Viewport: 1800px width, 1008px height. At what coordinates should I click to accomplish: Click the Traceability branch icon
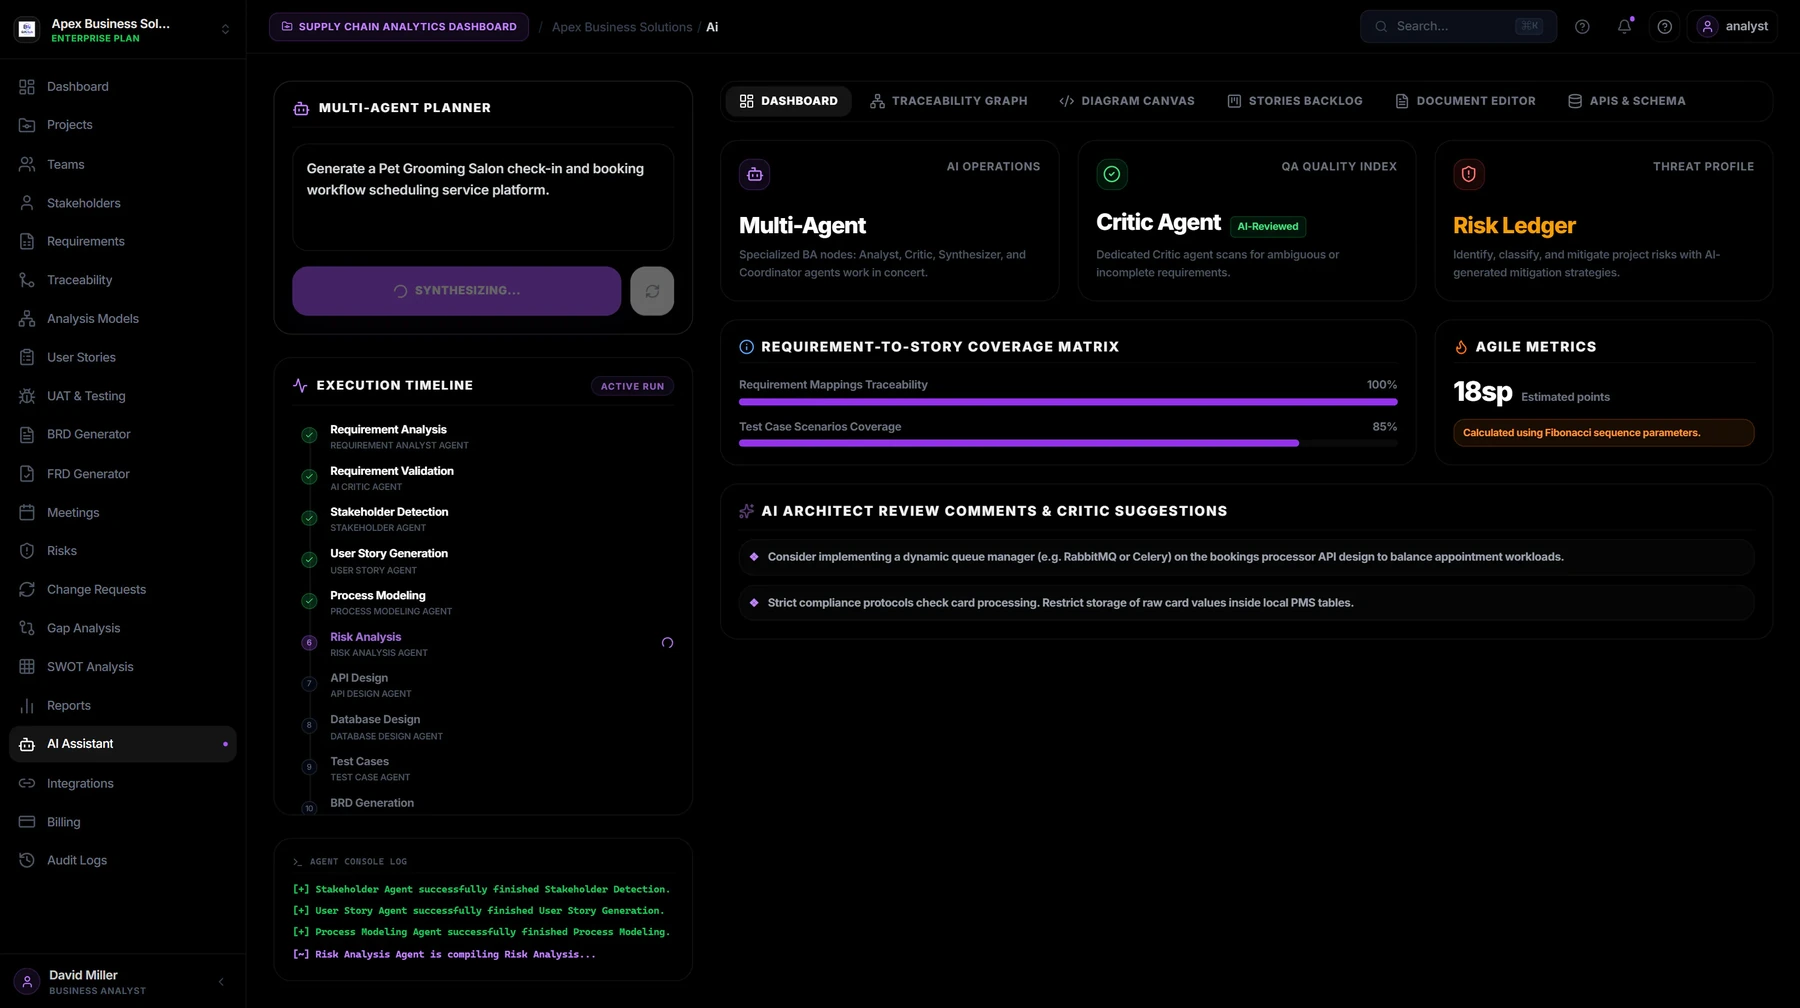click(27, 280)
